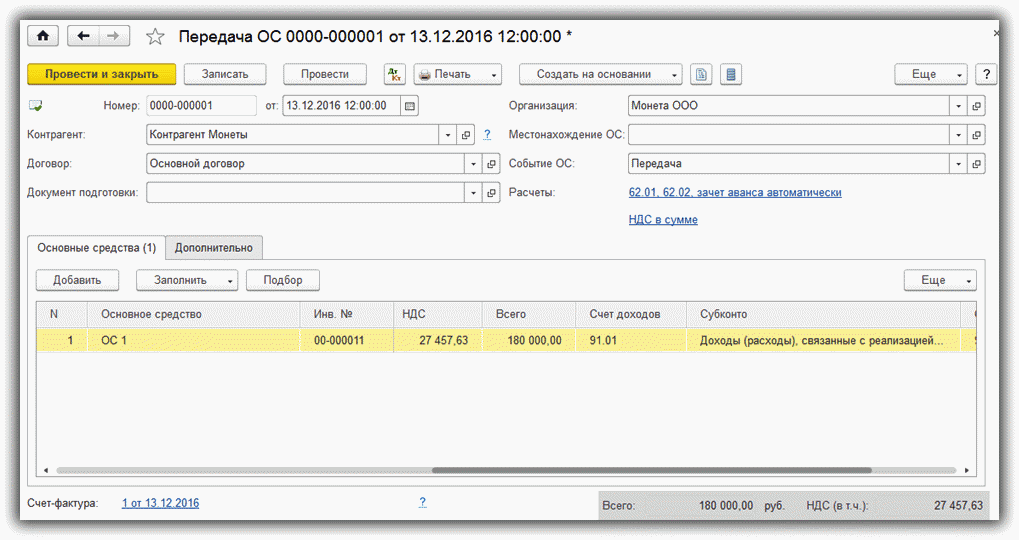This screenshot has width=1019, height=540.
Task: Click Провести и закрыть button
Action: pos(101,74)
